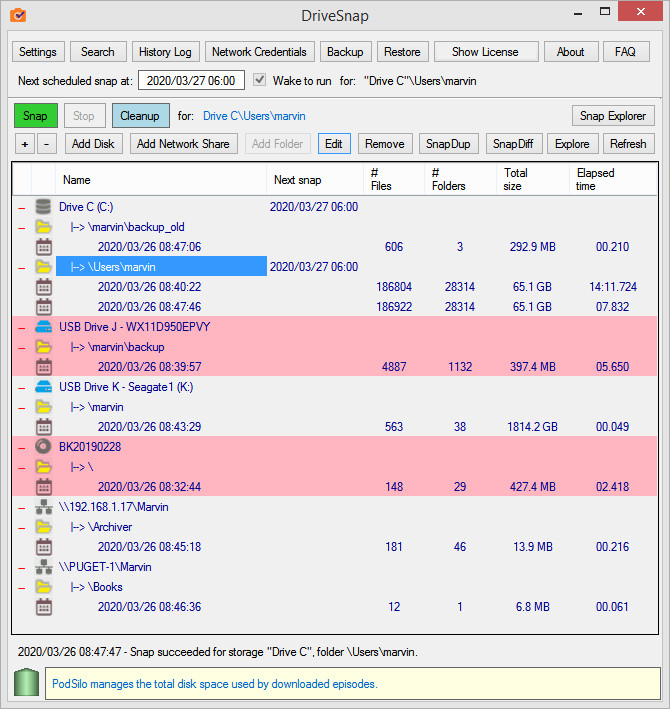The width and height of the screenshot is (670, 709).
Task: Follow the Drive C\Users\marvin link
Action: point(254,116)
